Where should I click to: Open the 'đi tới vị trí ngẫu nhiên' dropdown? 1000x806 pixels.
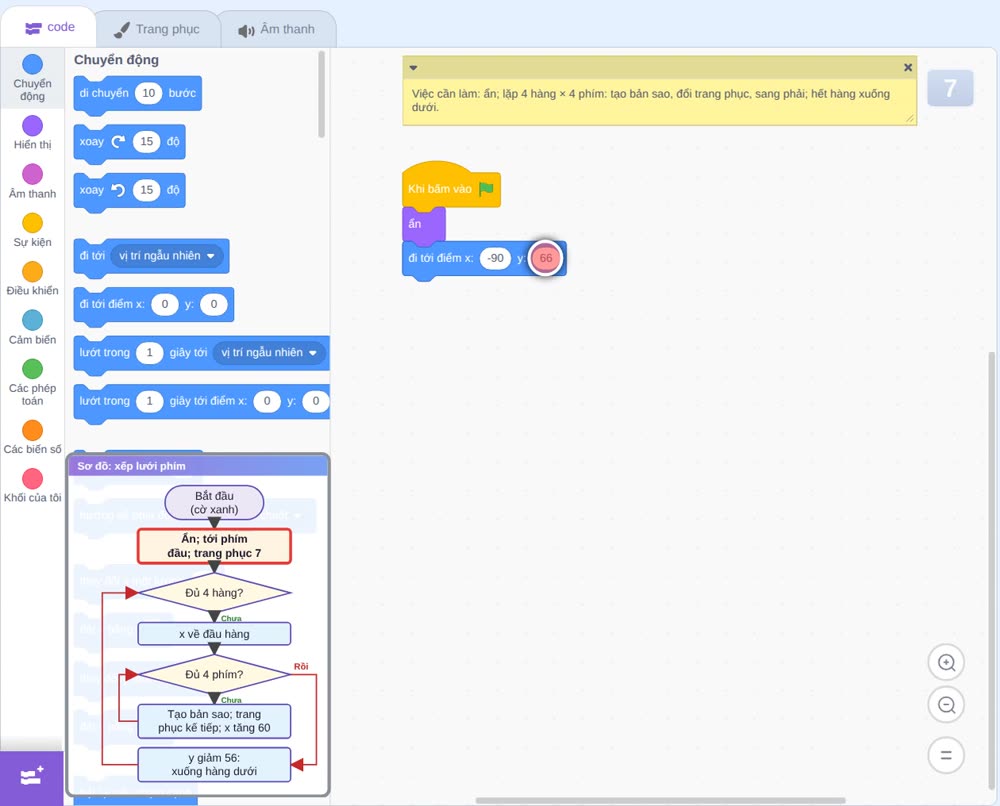(x=166, y=256)
